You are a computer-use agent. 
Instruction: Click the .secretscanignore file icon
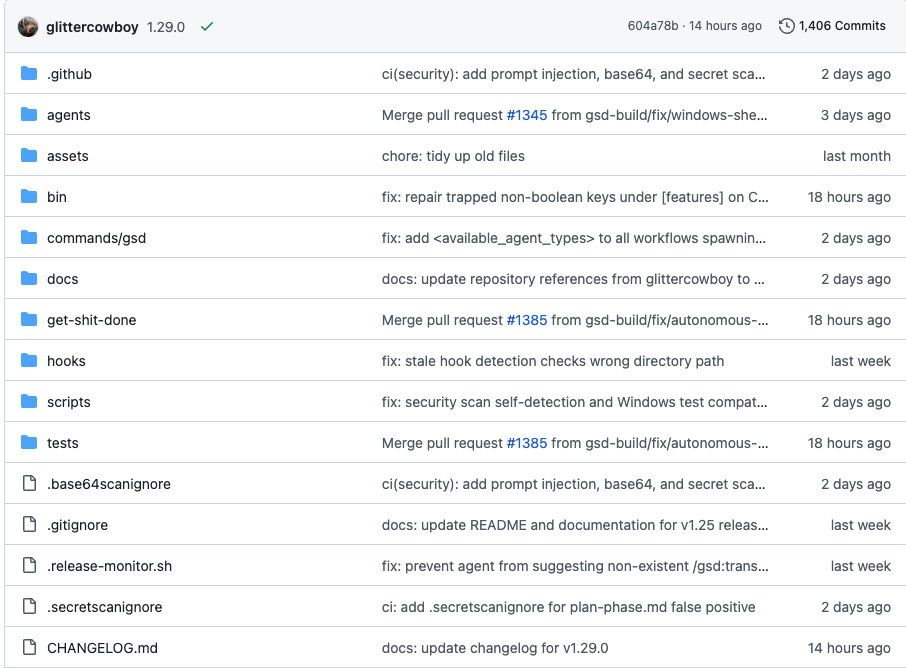tap(29, 606)
